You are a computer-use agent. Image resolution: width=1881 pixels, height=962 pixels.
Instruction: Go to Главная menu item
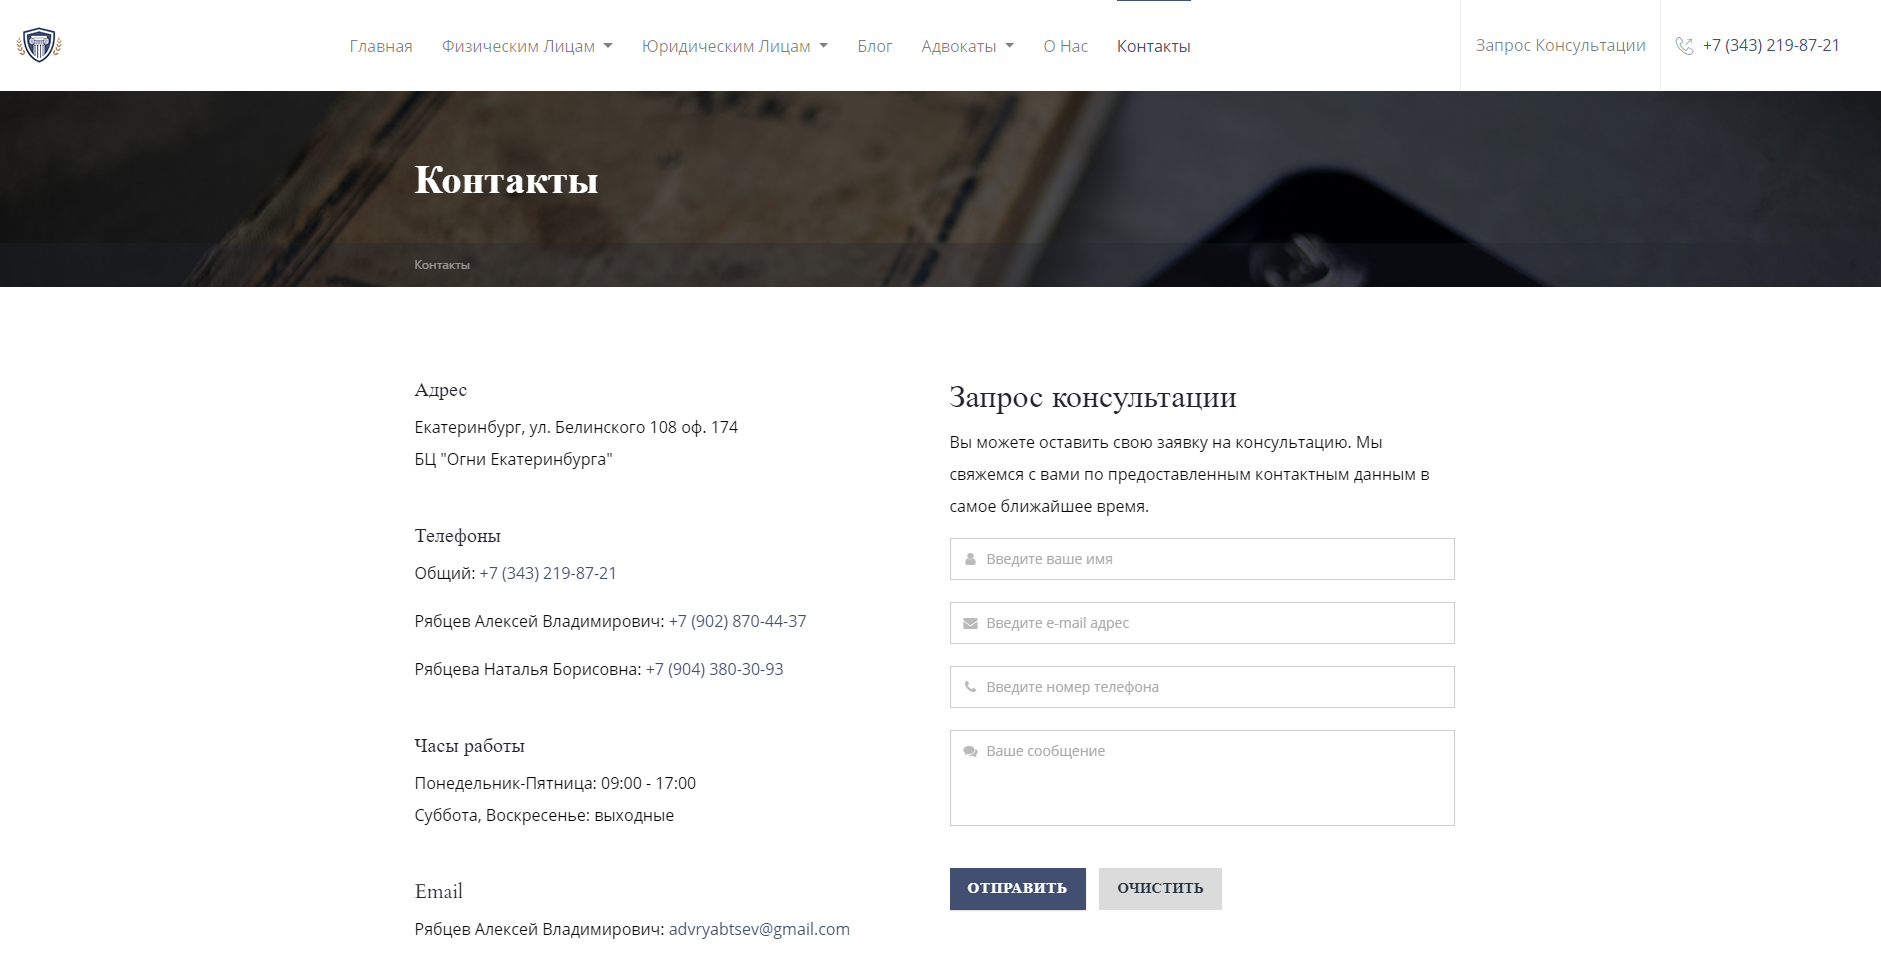pyautogui.click(x=381, y=46)
